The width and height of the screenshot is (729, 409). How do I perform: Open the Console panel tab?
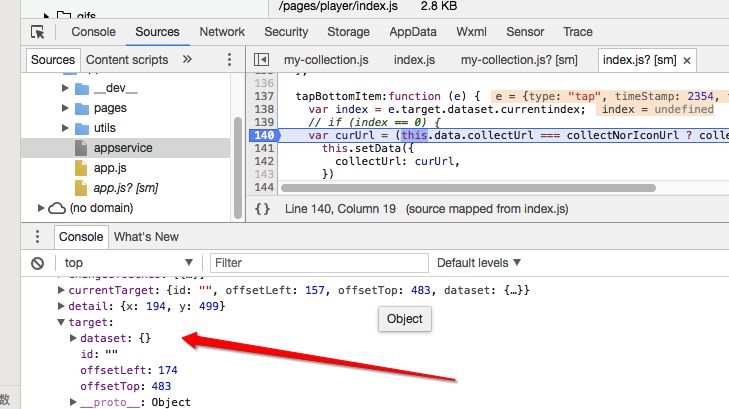[93, 32]
